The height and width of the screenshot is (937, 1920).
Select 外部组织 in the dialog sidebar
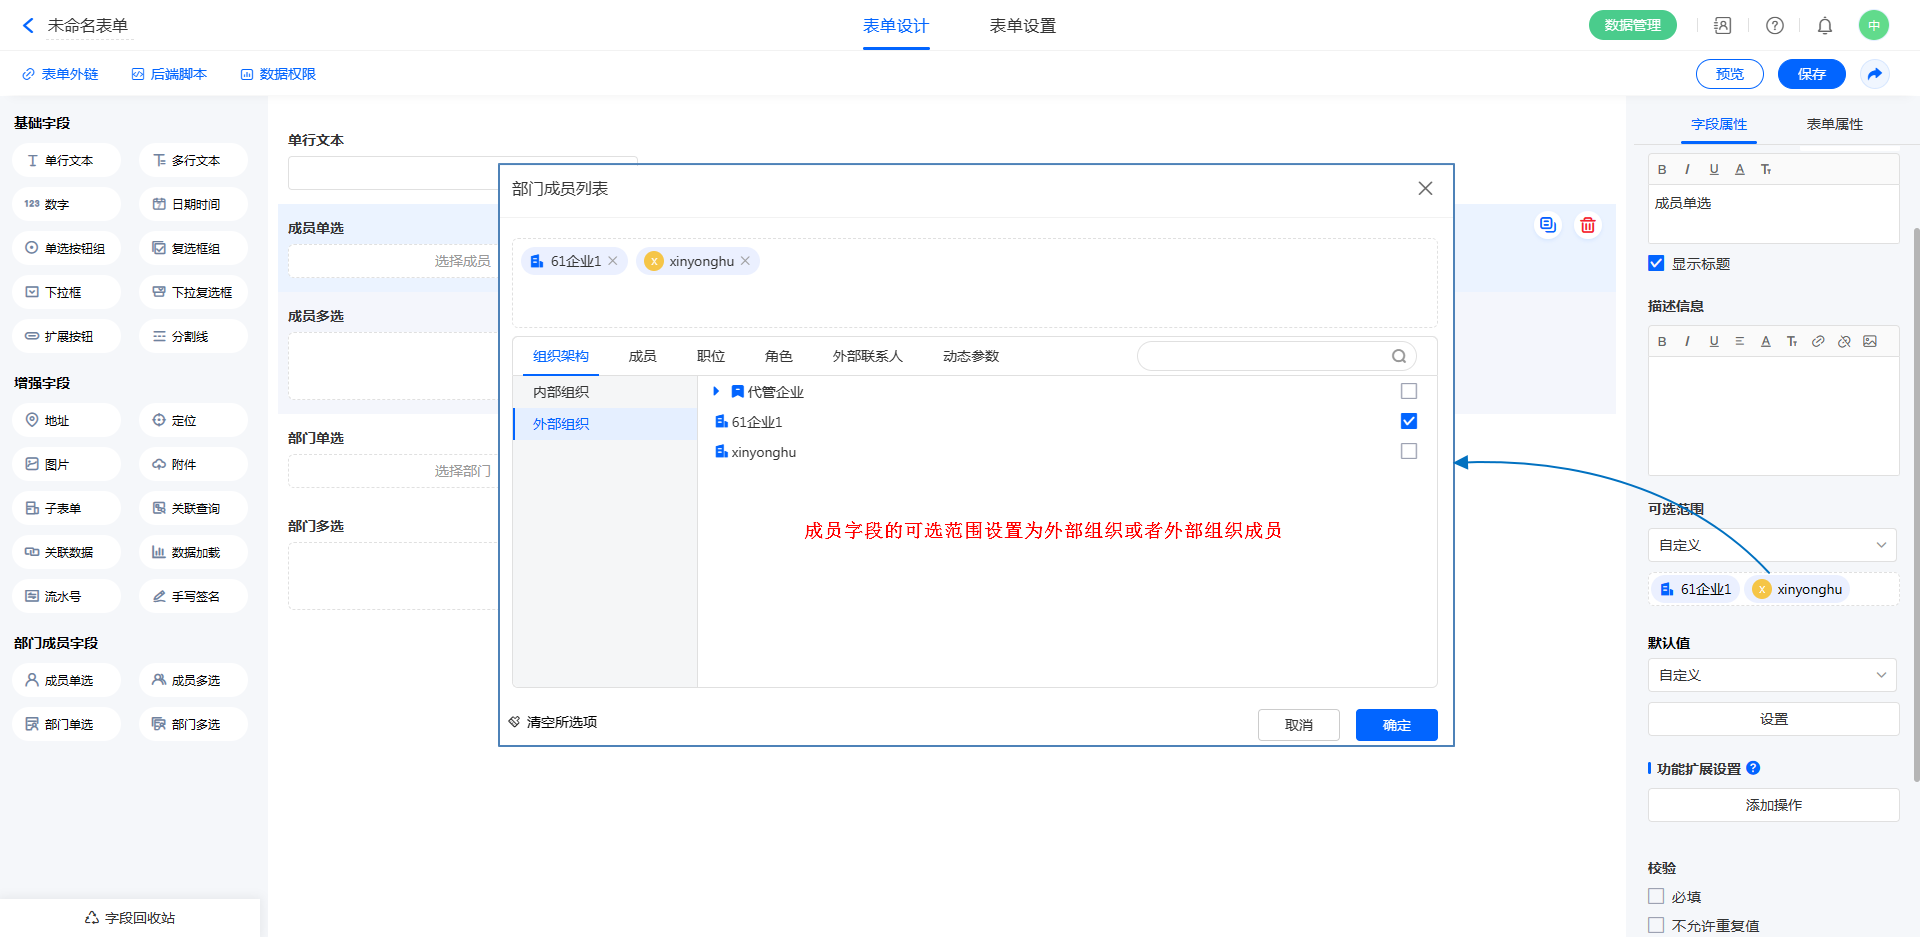coord(605,424)
